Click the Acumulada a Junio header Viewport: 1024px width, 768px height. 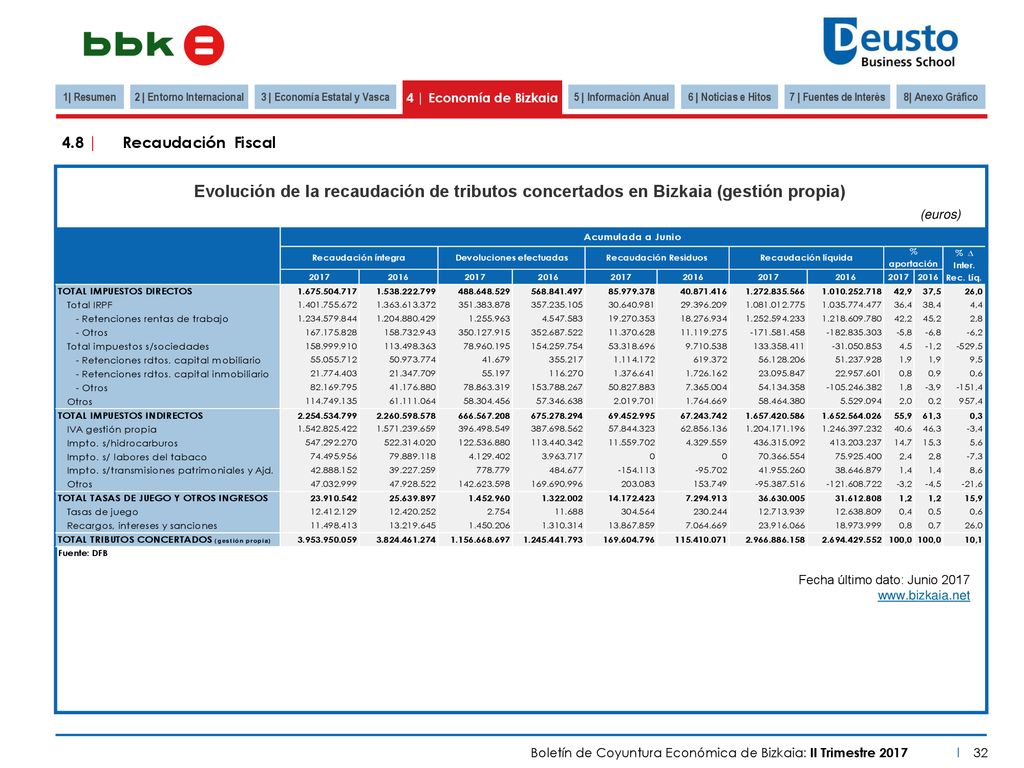tap(632, 237)
